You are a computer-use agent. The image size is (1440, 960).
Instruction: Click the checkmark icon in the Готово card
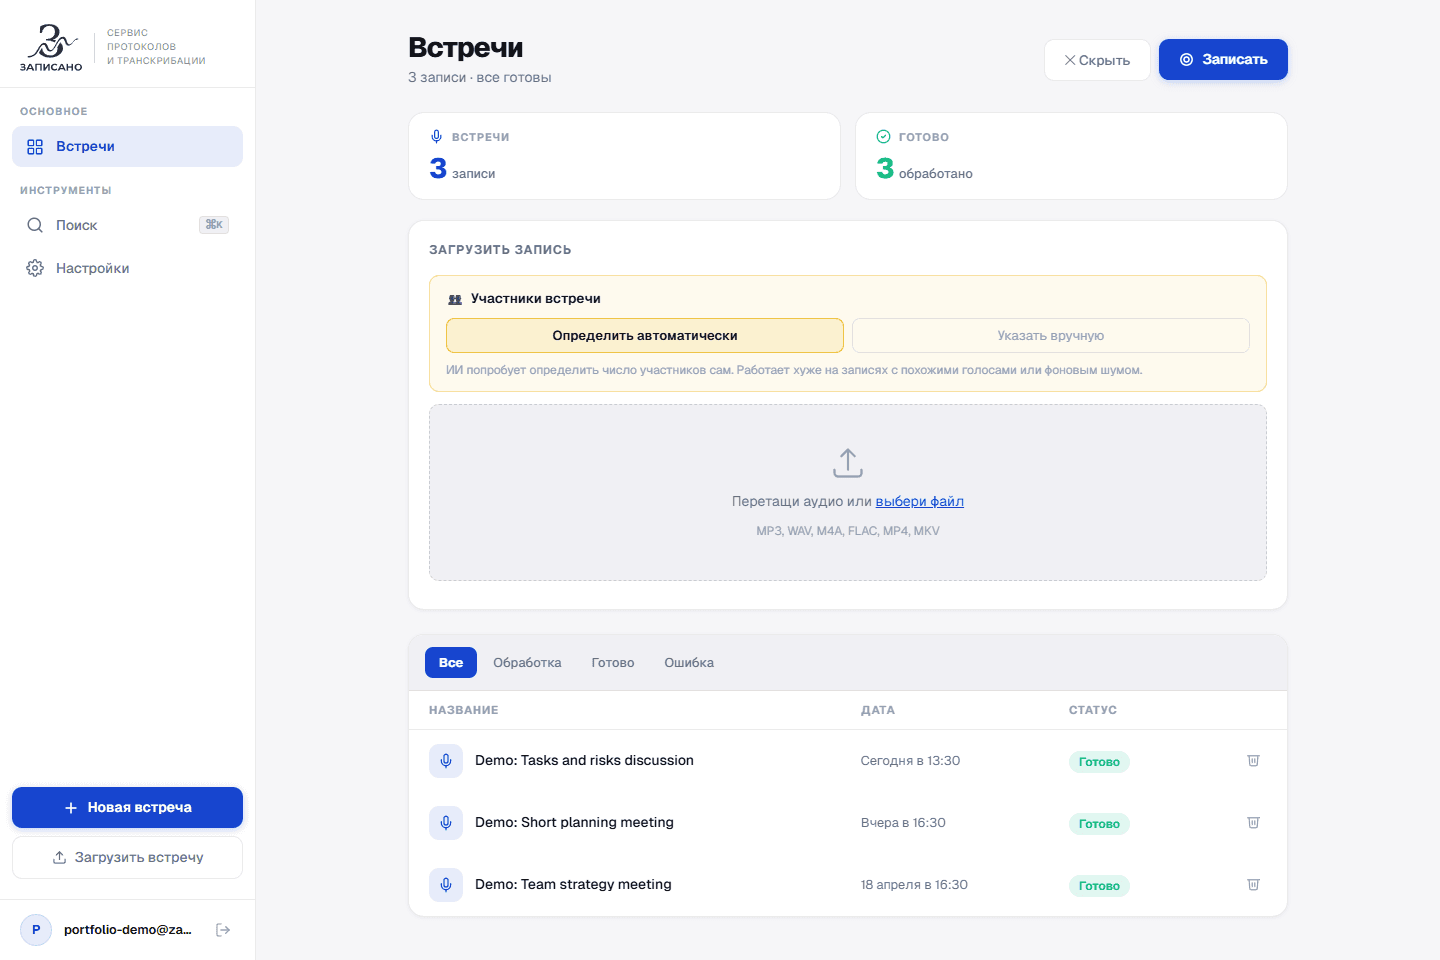coord(883,137)
